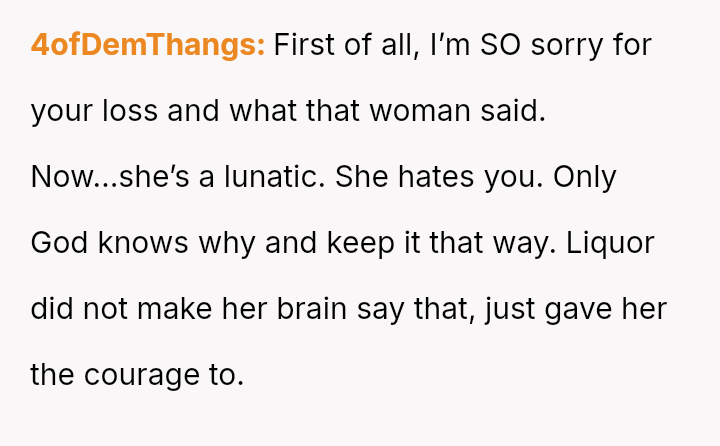720x446 pixels.
Task: Click the sentence "She hates you."
Action: [436, 177]
